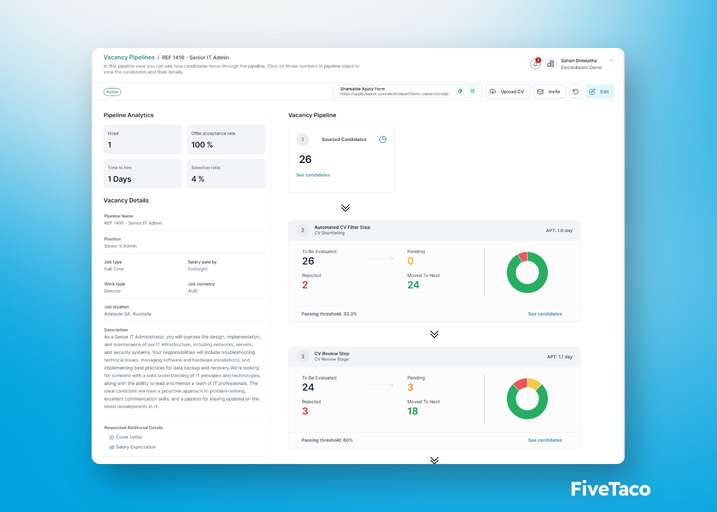The width and height of the screenshot is (717, 512).
Task: Click the Selection ratio card
Action: [x=226, y=174]
